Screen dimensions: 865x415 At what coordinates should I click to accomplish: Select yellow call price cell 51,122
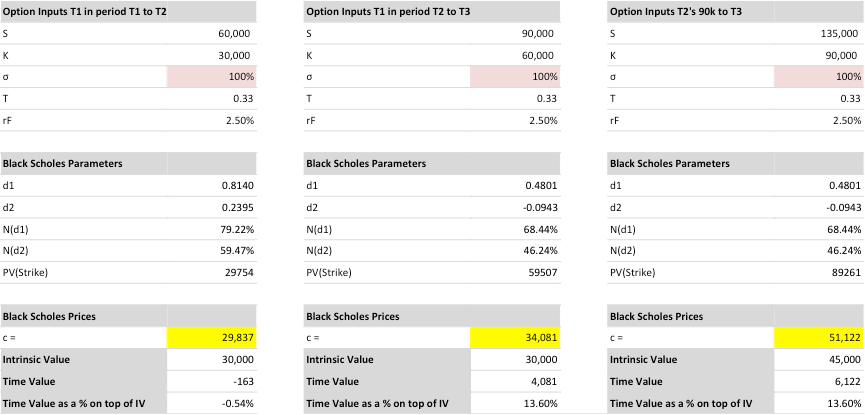tap(819, 338)
